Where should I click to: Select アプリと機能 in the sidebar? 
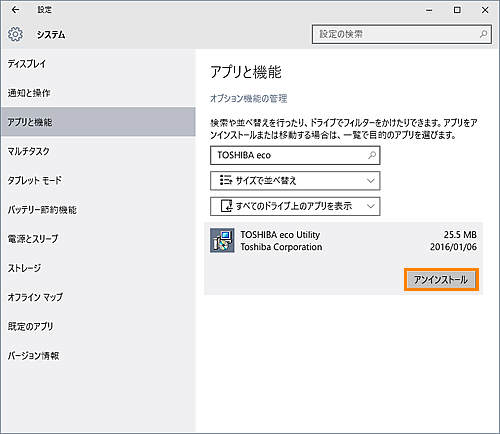coord(98,122)
